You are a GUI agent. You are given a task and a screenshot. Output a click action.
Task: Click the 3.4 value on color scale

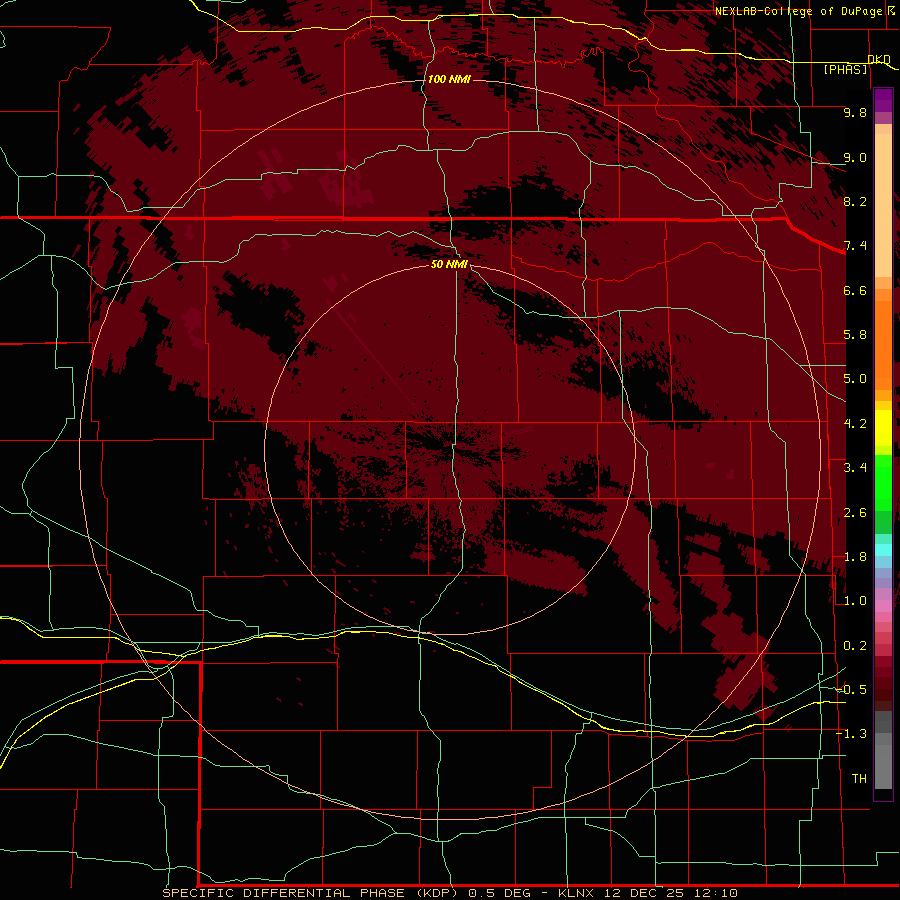855,468
